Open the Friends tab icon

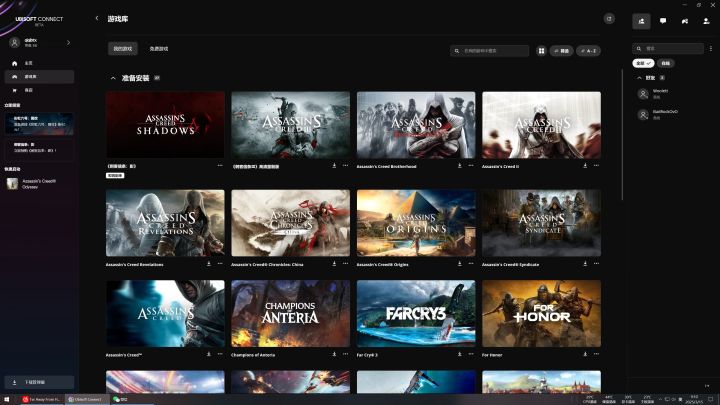coord(641,21)
